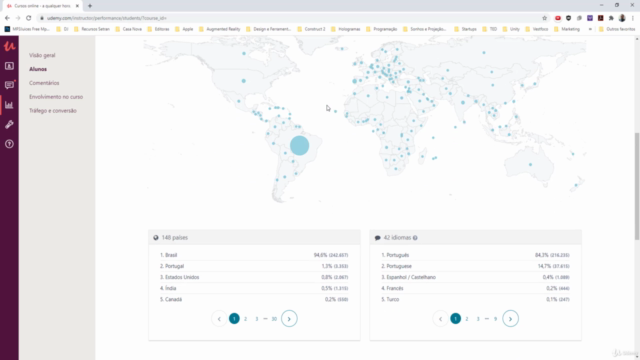Jump to page 30 of countries list
Image resolution: width=640 pixels, height=360 pixels.
click(274, 319)
